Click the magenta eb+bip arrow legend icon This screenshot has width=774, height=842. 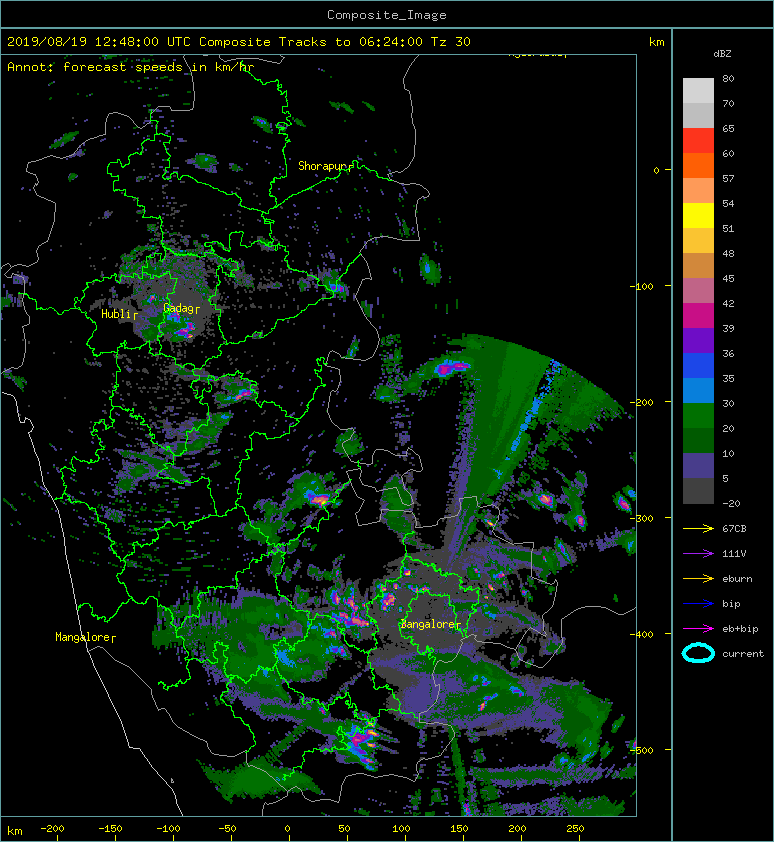pyautogui.click(x=698, y=629)
